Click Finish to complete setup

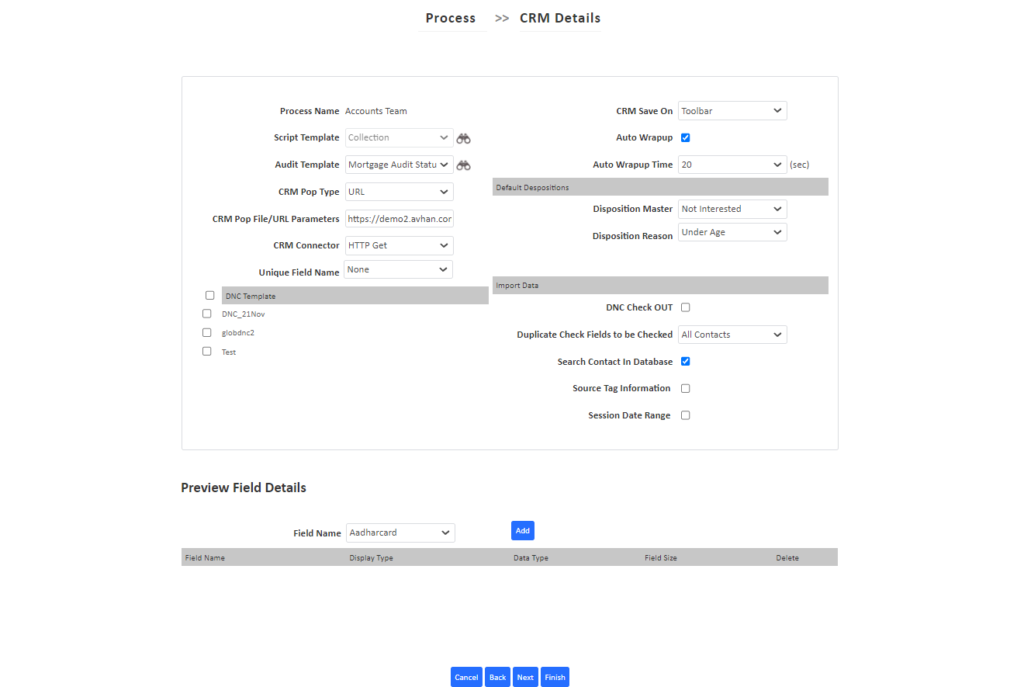(554, 676)
